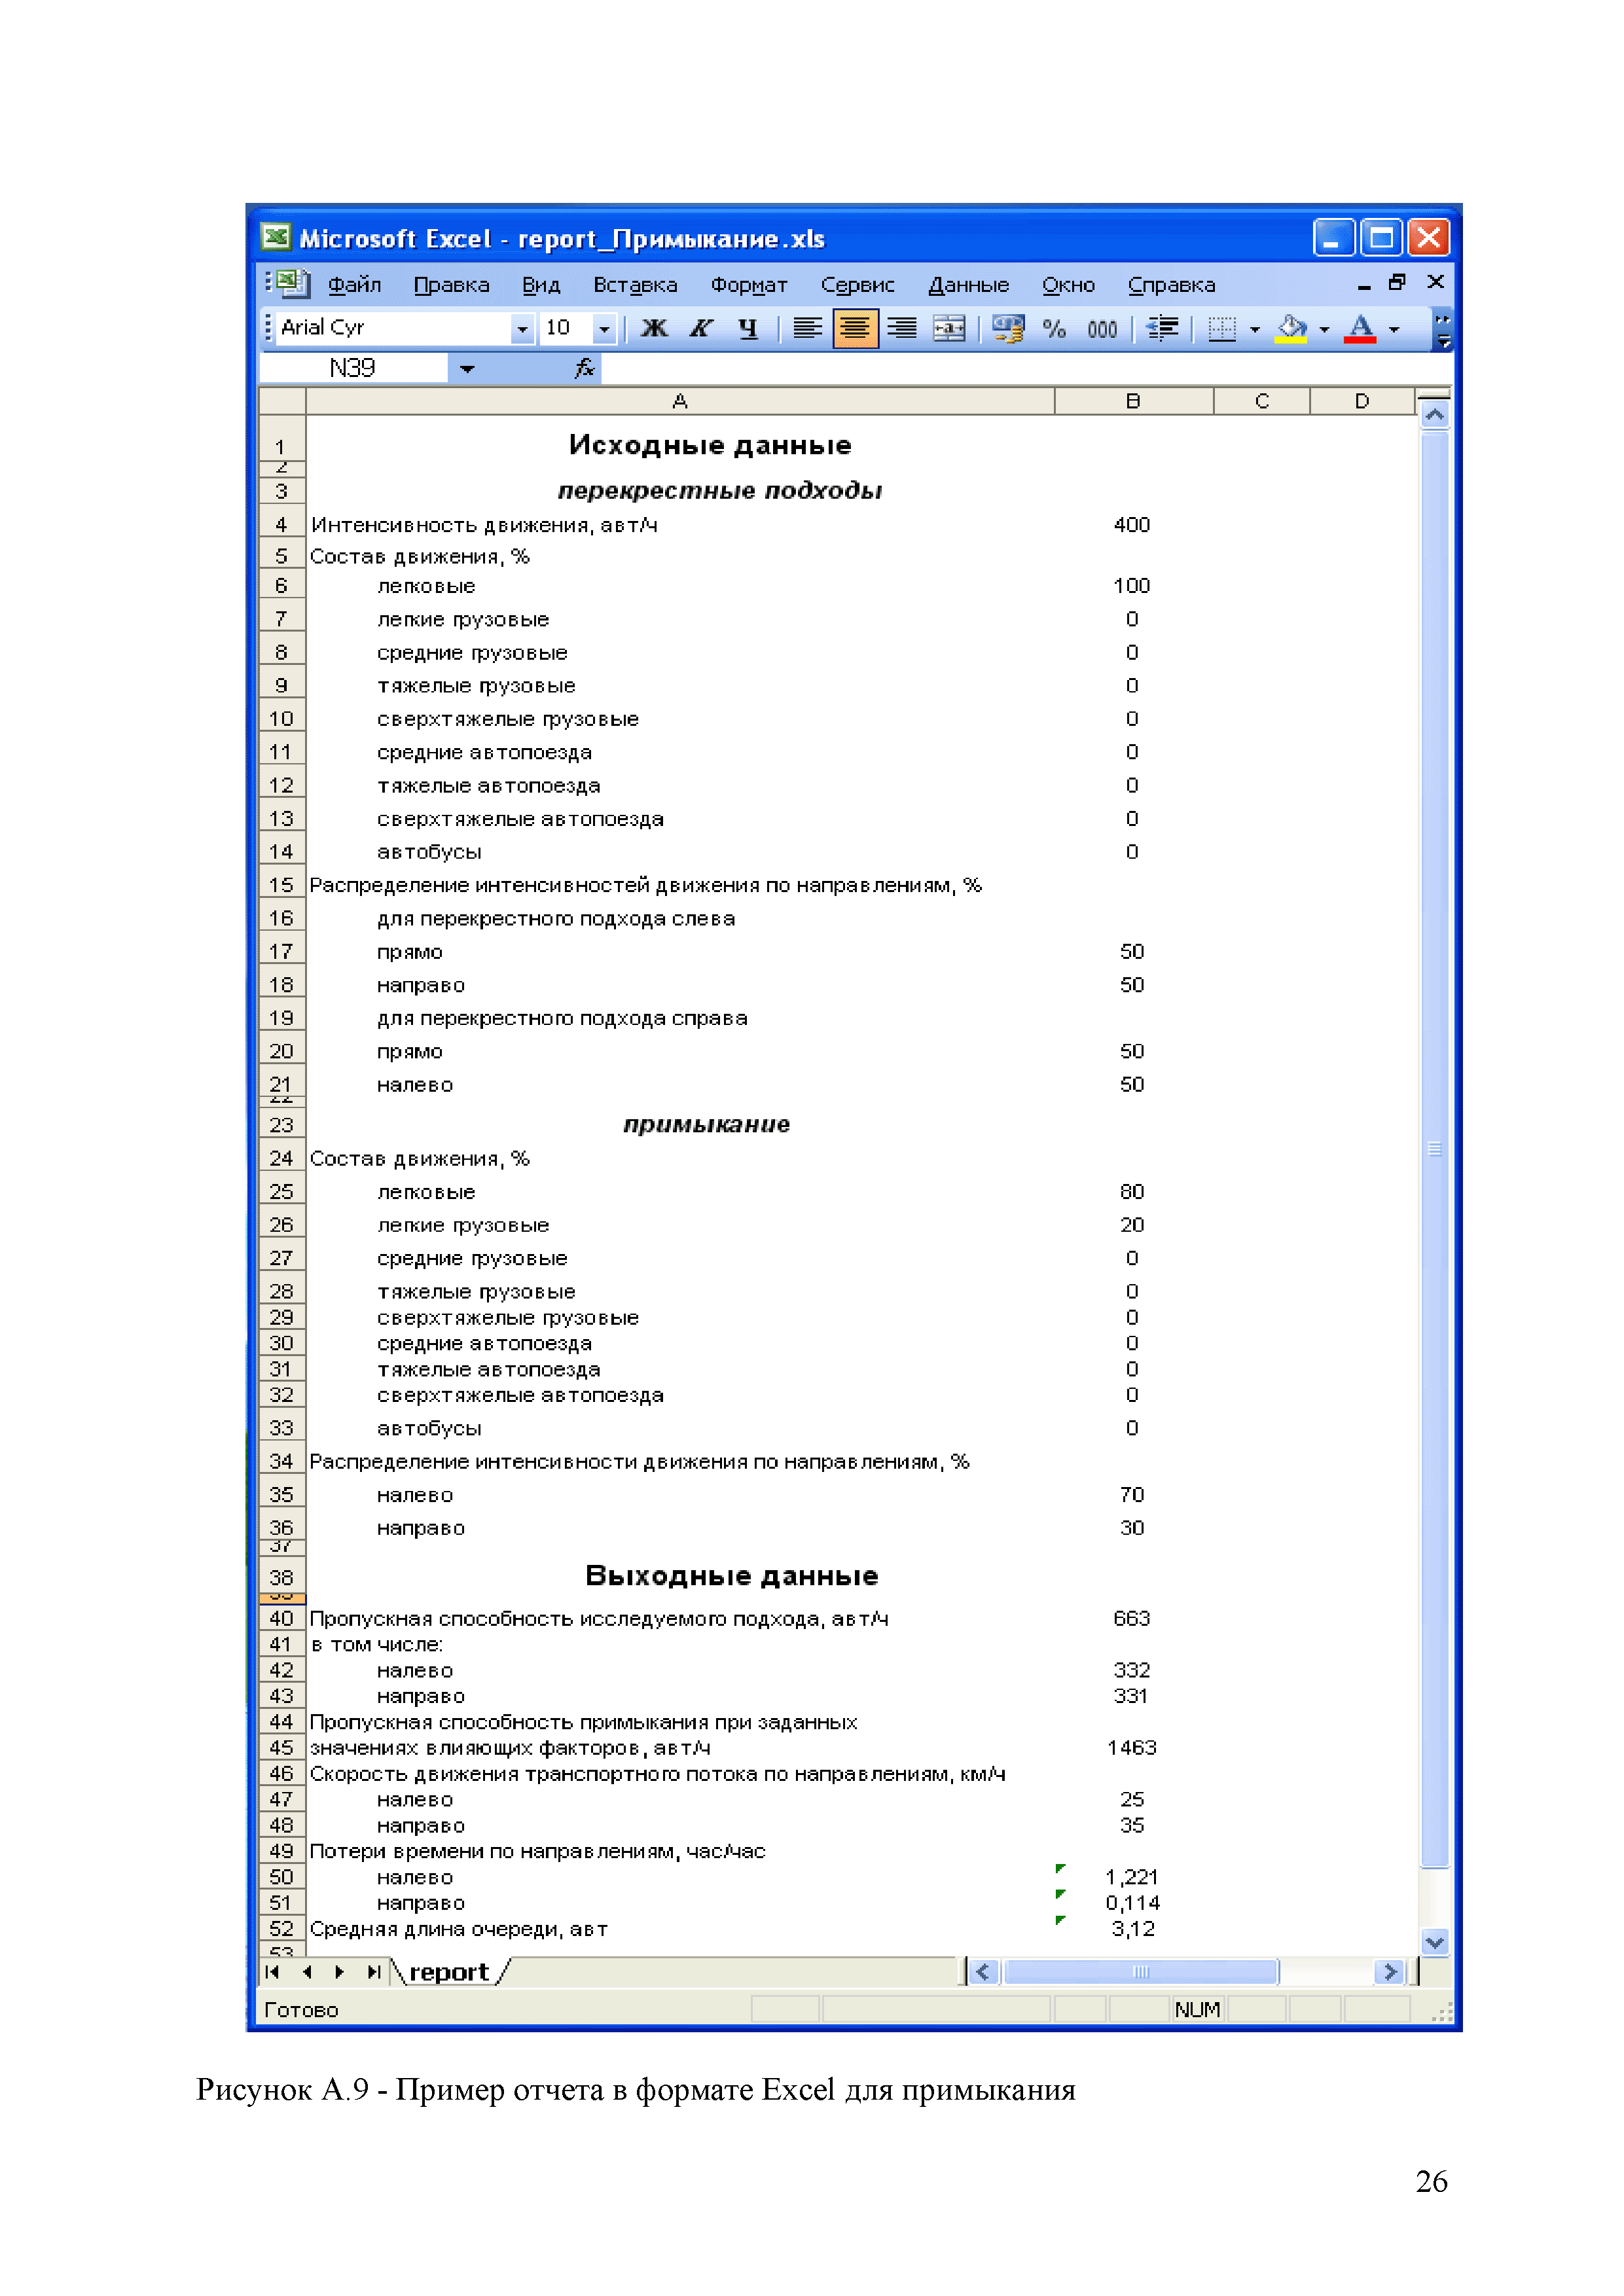Open the Окно menu

(x=1068, y=285)
